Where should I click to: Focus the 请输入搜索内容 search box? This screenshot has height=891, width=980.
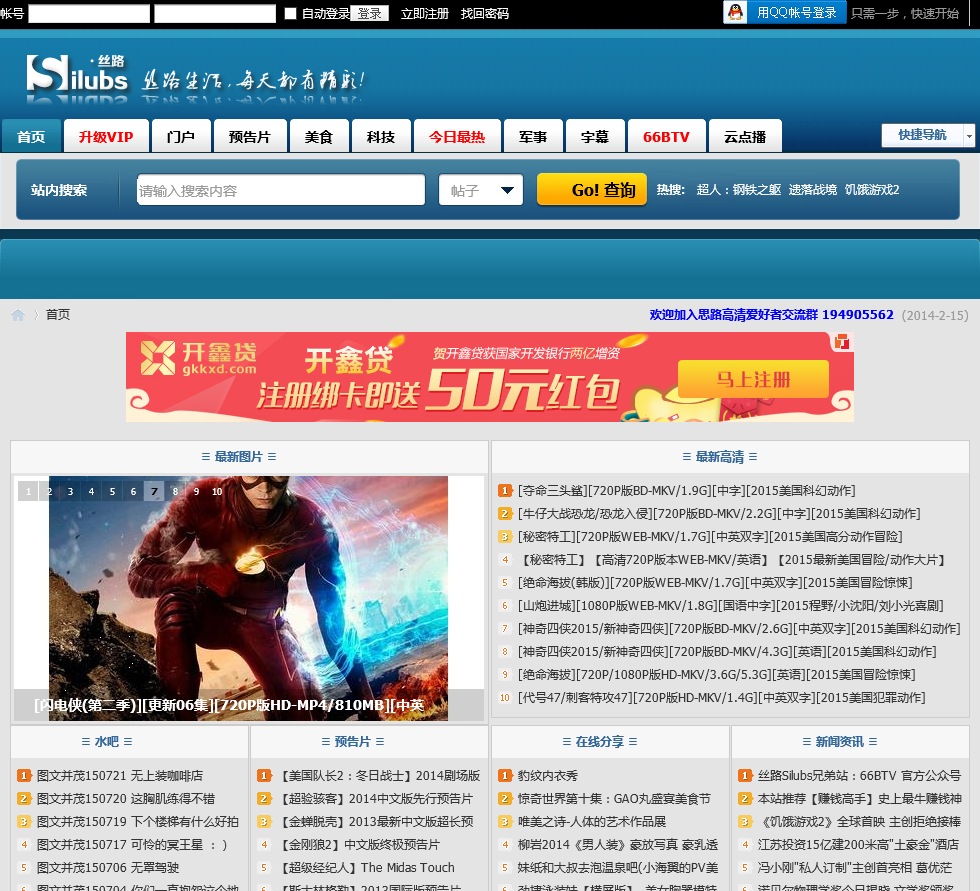(x=281, y=190)
